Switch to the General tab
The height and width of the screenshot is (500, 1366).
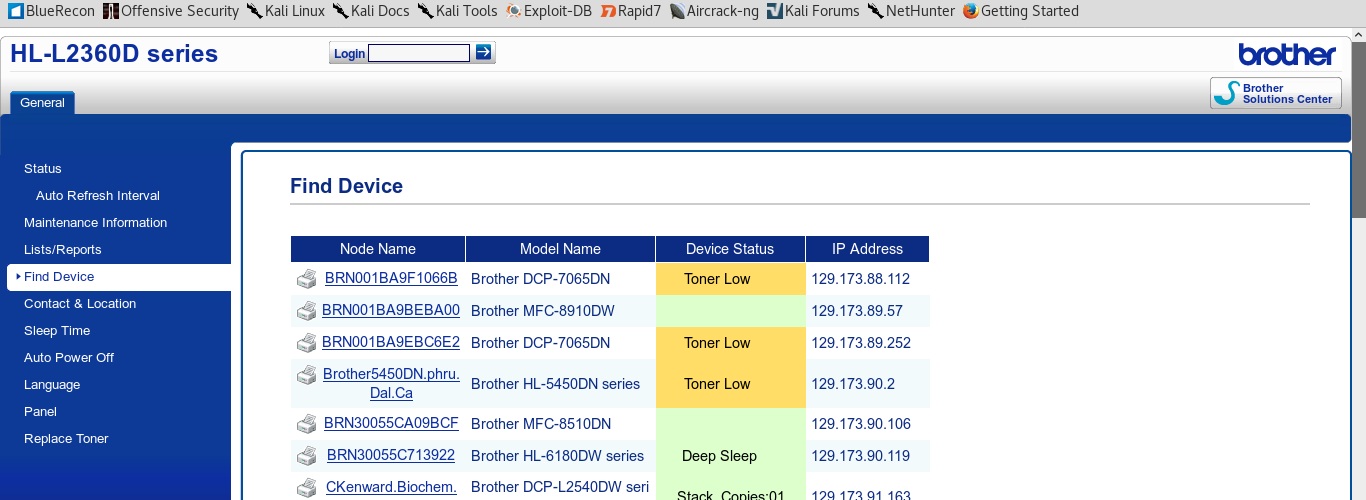(42, 103)
